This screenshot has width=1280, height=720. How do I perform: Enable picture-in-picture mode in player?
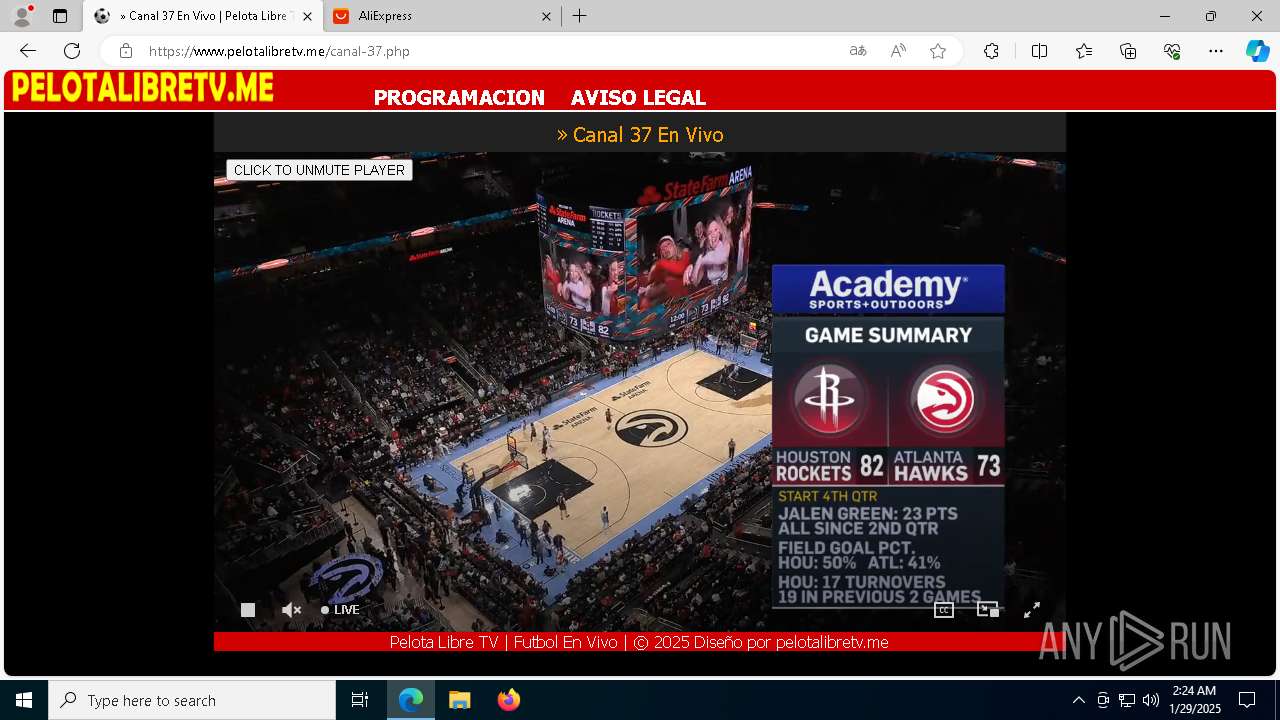point(988,610)
